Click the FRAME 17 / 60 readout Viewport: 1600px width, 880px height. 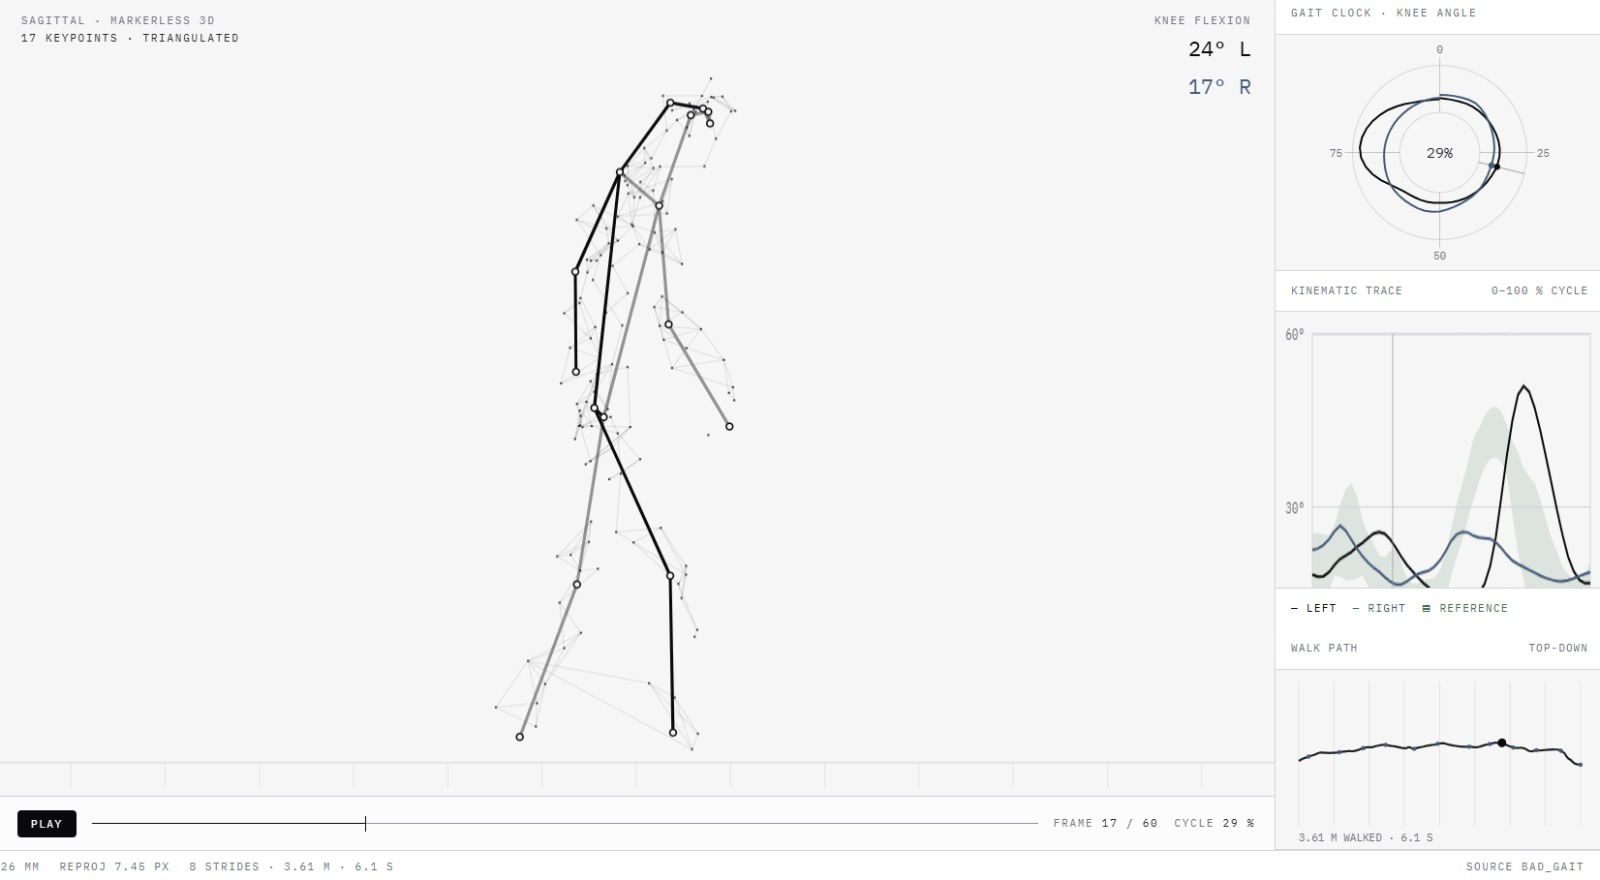click(x=1105, y=824)
